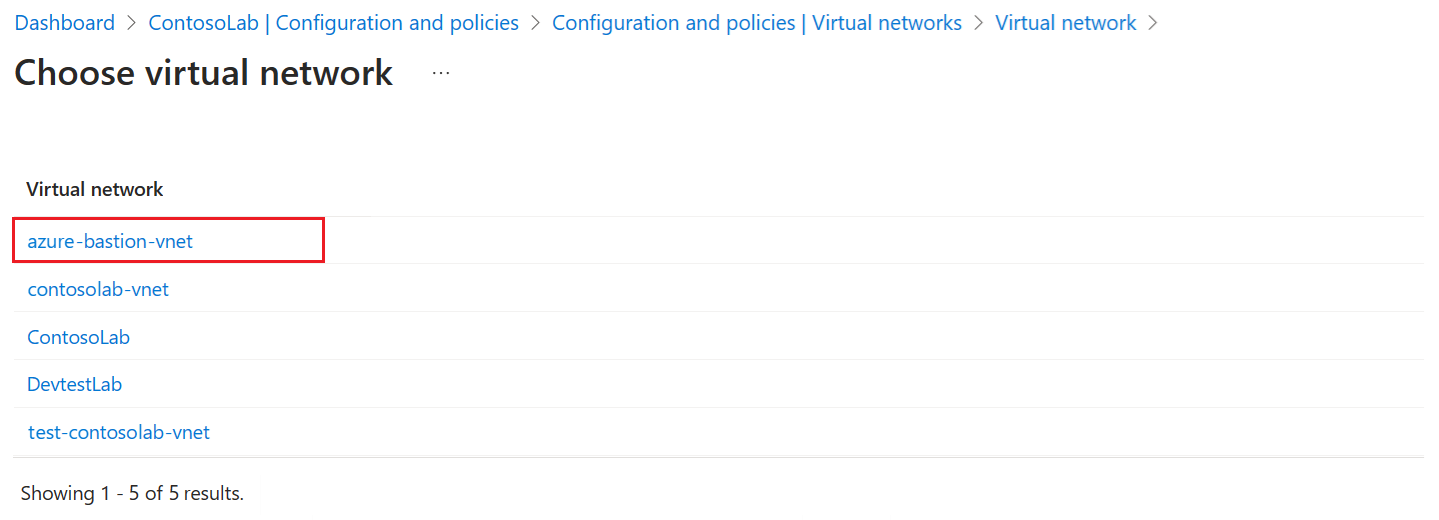Open the more options ellipsis beside title
This screenshot has width=1439, height=520.
pos(441,73)
